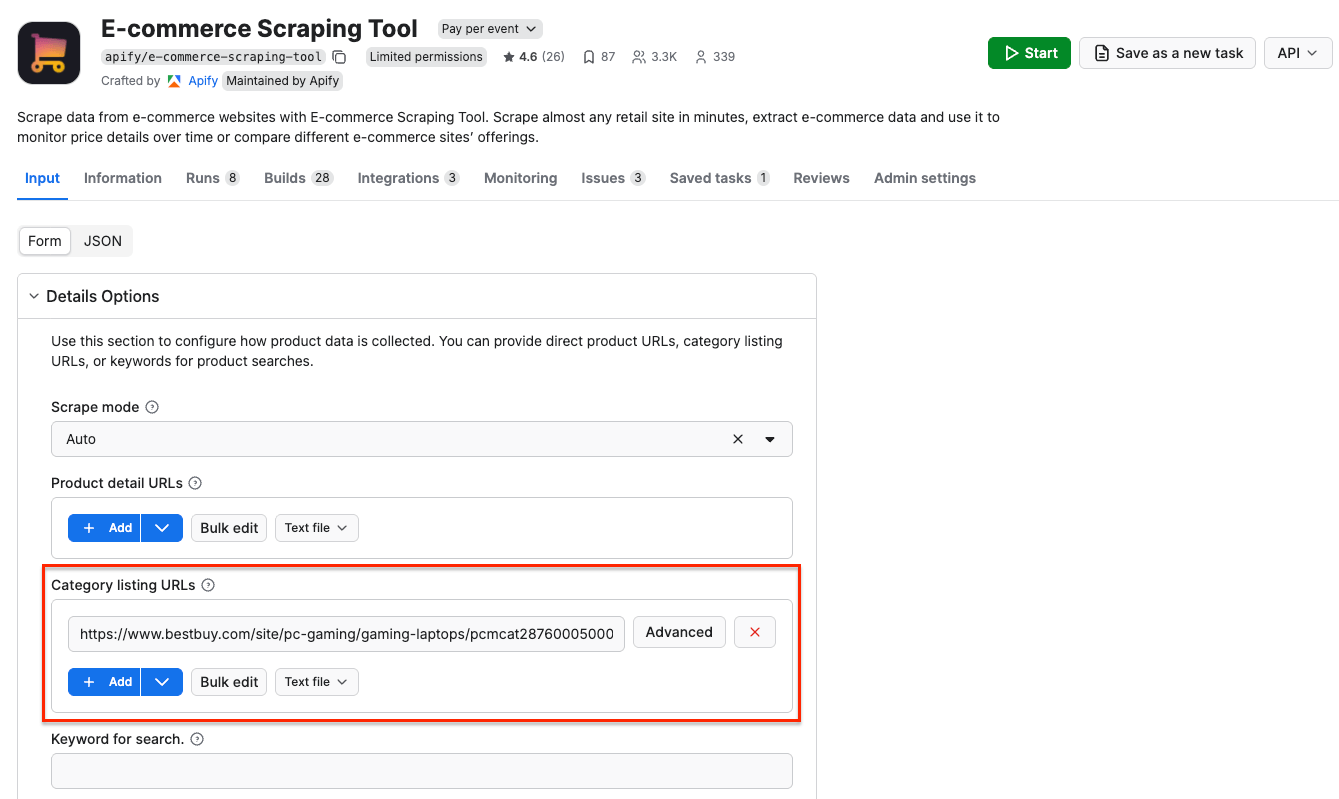Open the Issues tab

coord(604,177)
